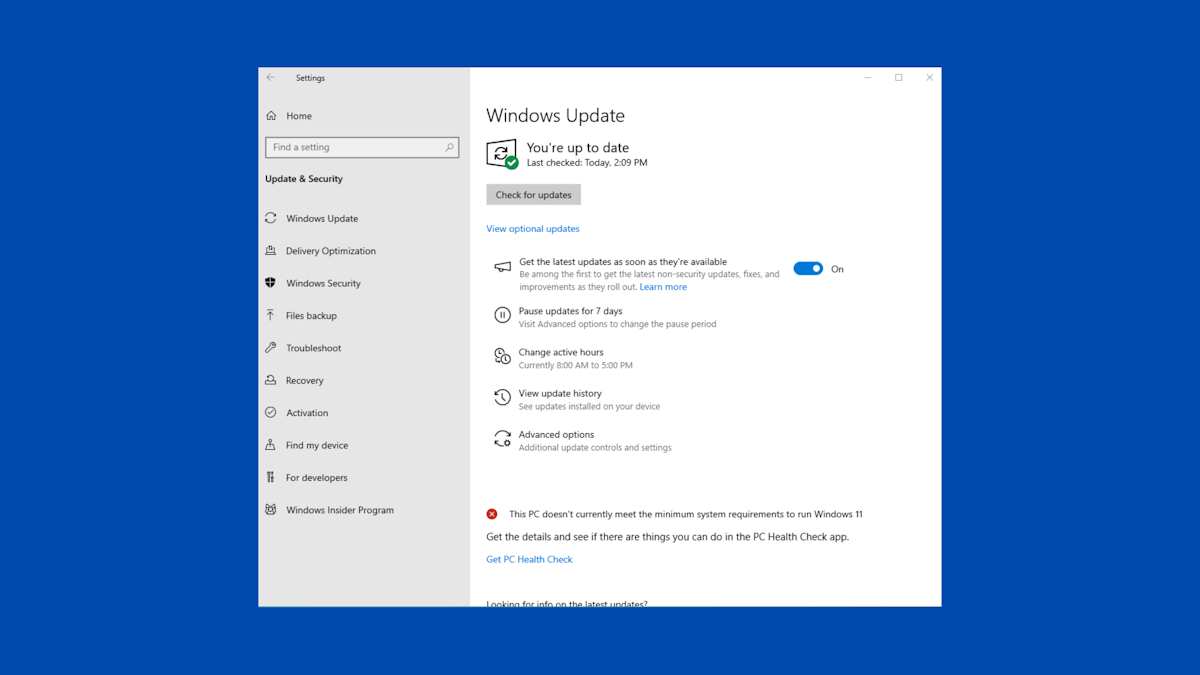Viewport: 1200px width, 675px height.
Task: Expand Advanced options for update controls
Action: [x=556, y=434]
